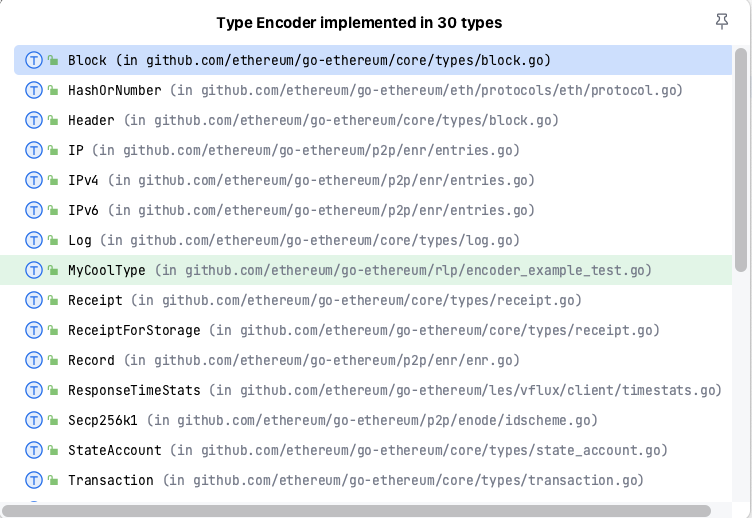Click the type icon next to IPv4
This screenshot has width=752, height=518.
[x=34, y=180]
